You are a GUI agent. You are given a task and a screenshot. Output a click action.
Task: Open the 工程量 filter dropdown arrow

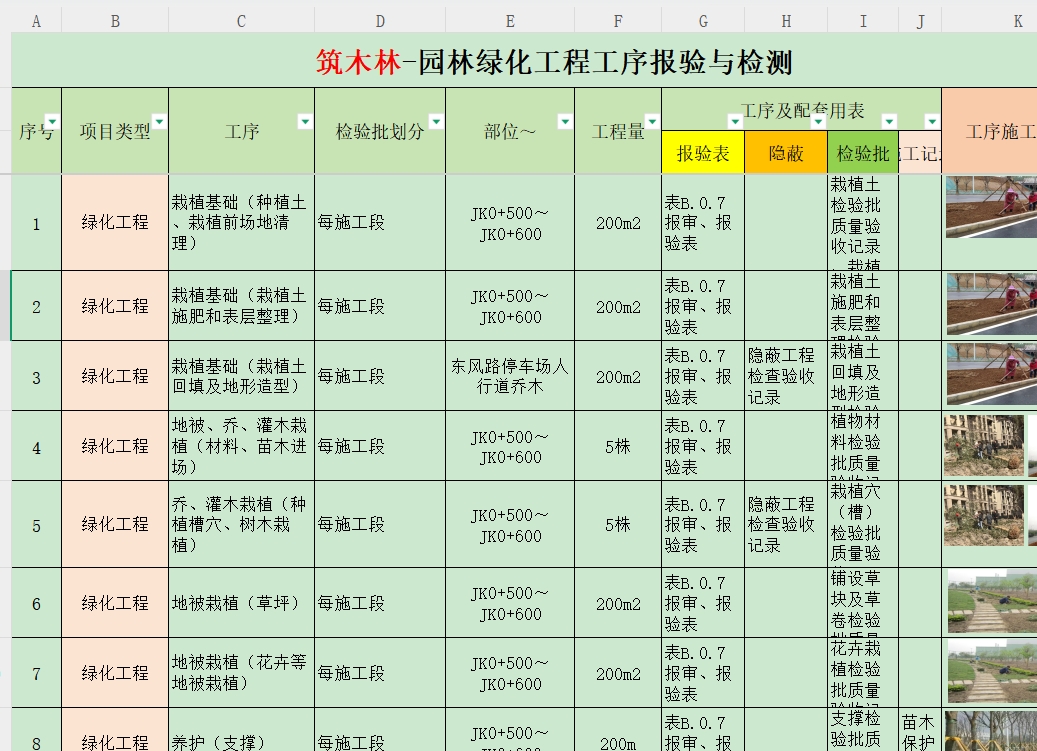653,122
